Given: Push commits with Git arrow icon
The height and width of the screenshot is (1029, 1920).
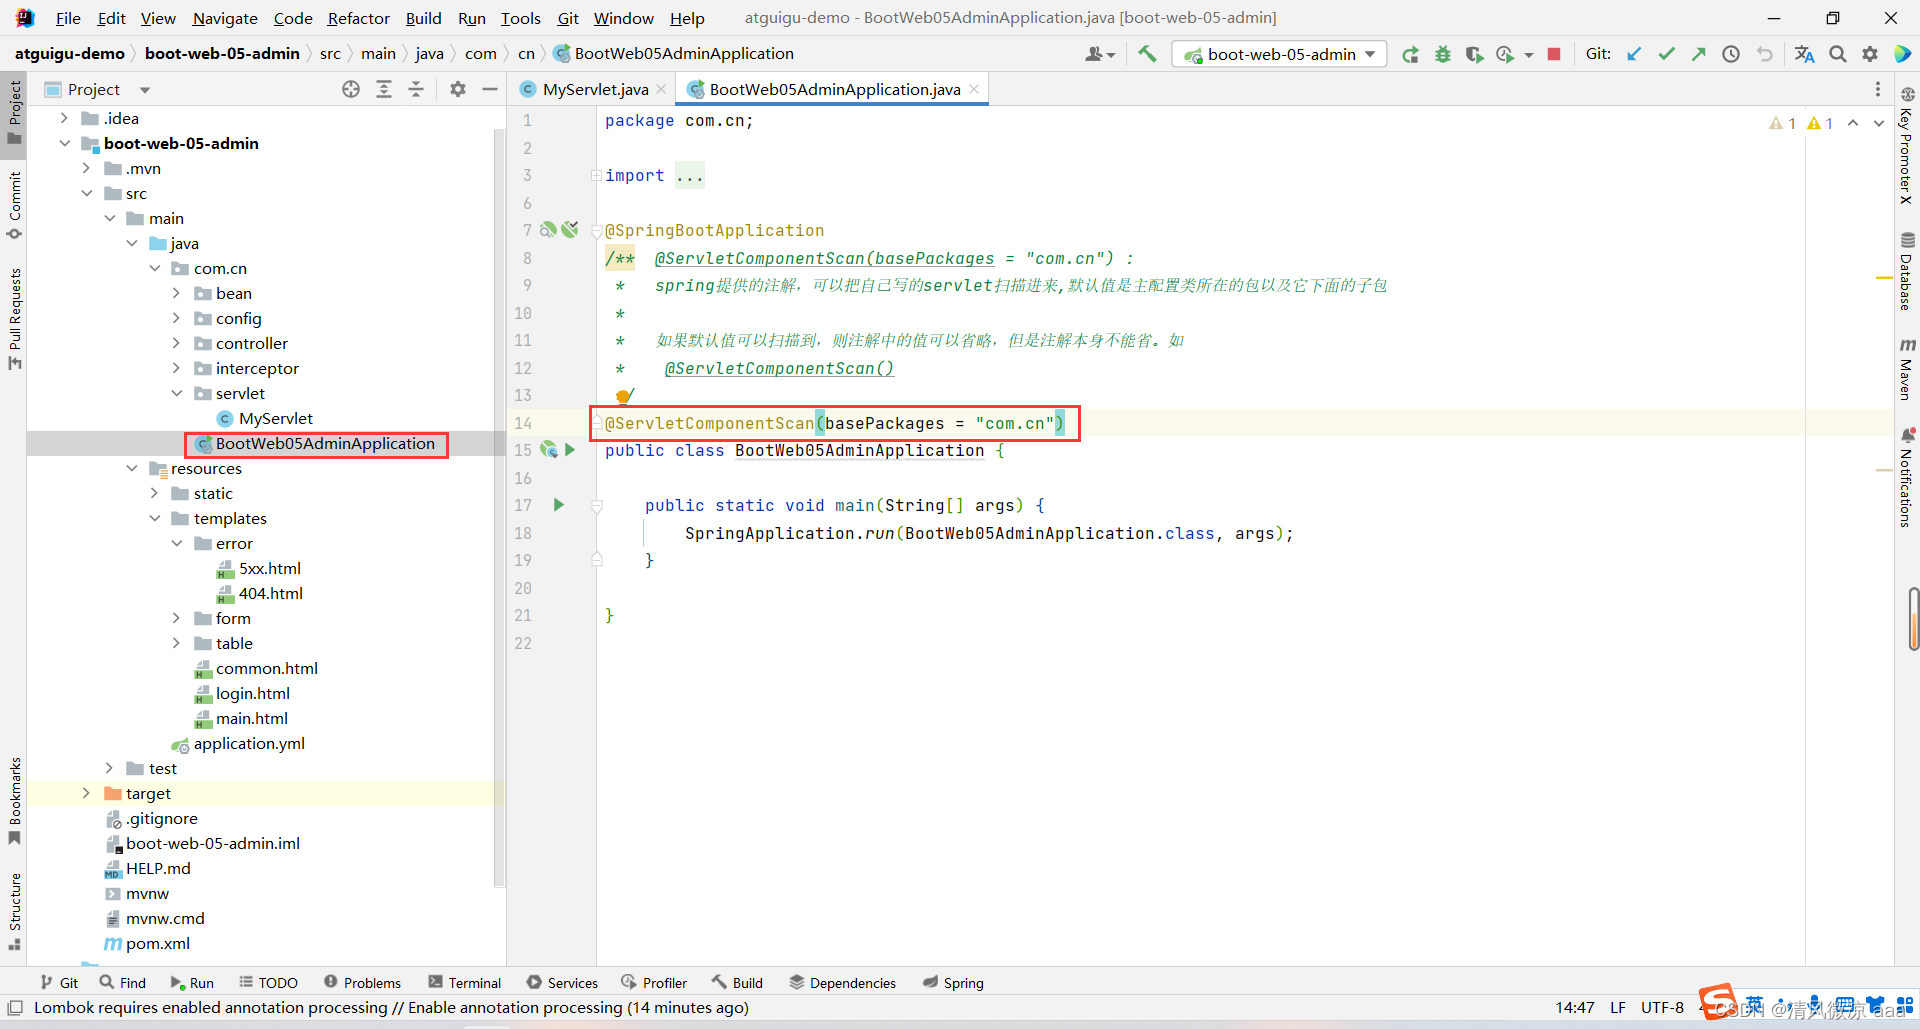Looking at the screenshot, I should pos(1698,54).
